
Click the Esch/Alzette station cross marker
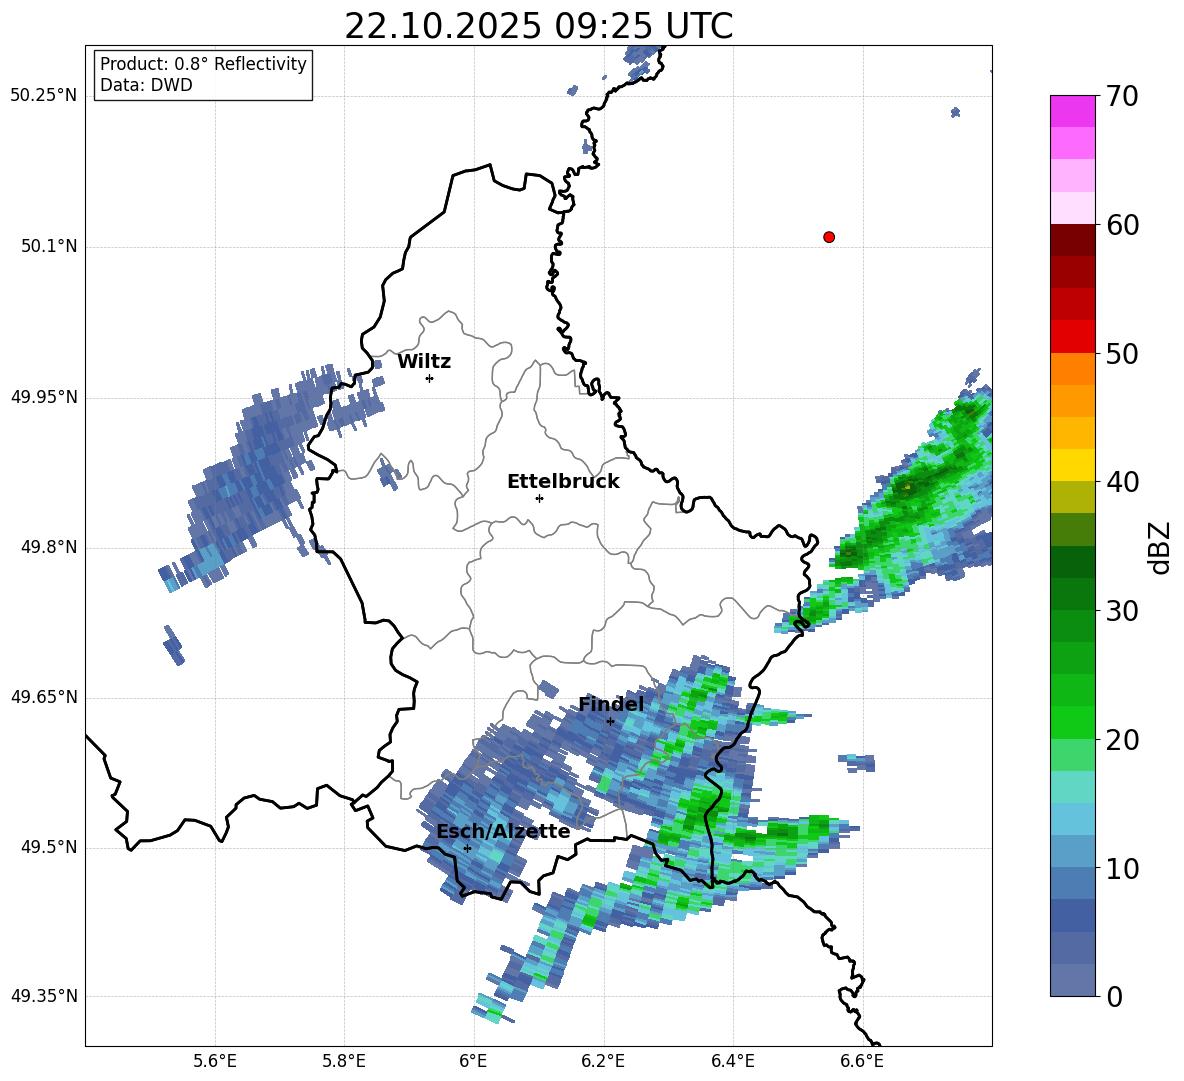(467, 848)
